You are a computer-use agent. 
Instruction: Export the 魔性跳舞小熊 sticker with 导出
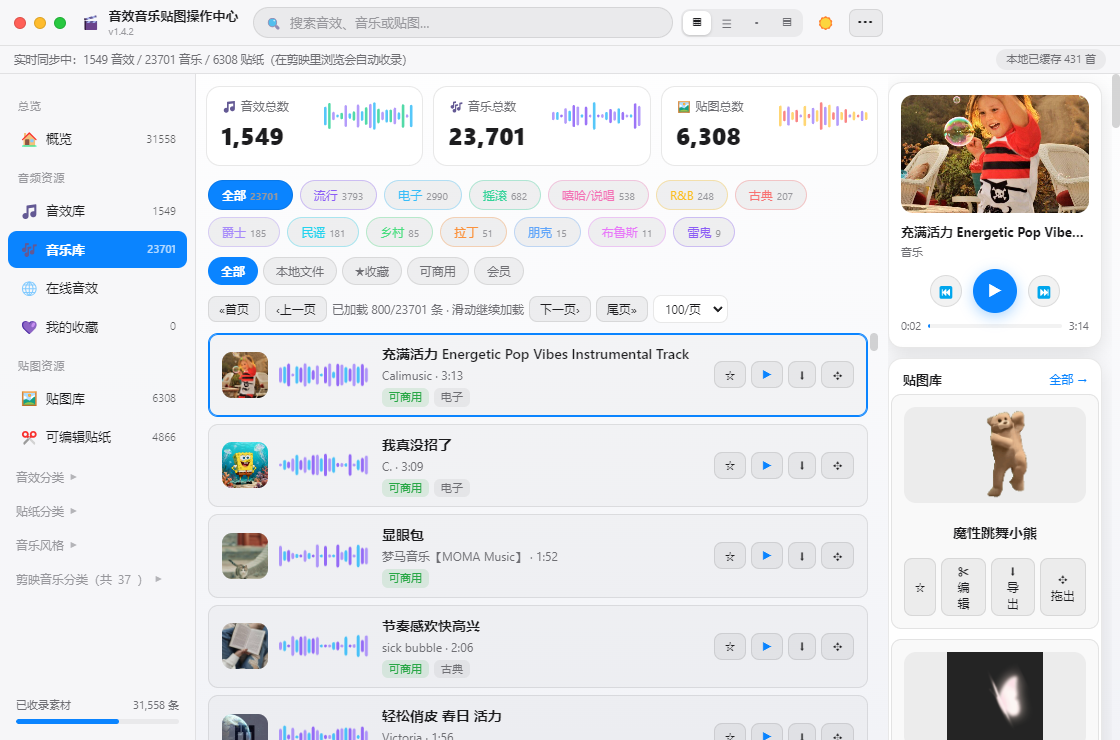coord(1013,587)
